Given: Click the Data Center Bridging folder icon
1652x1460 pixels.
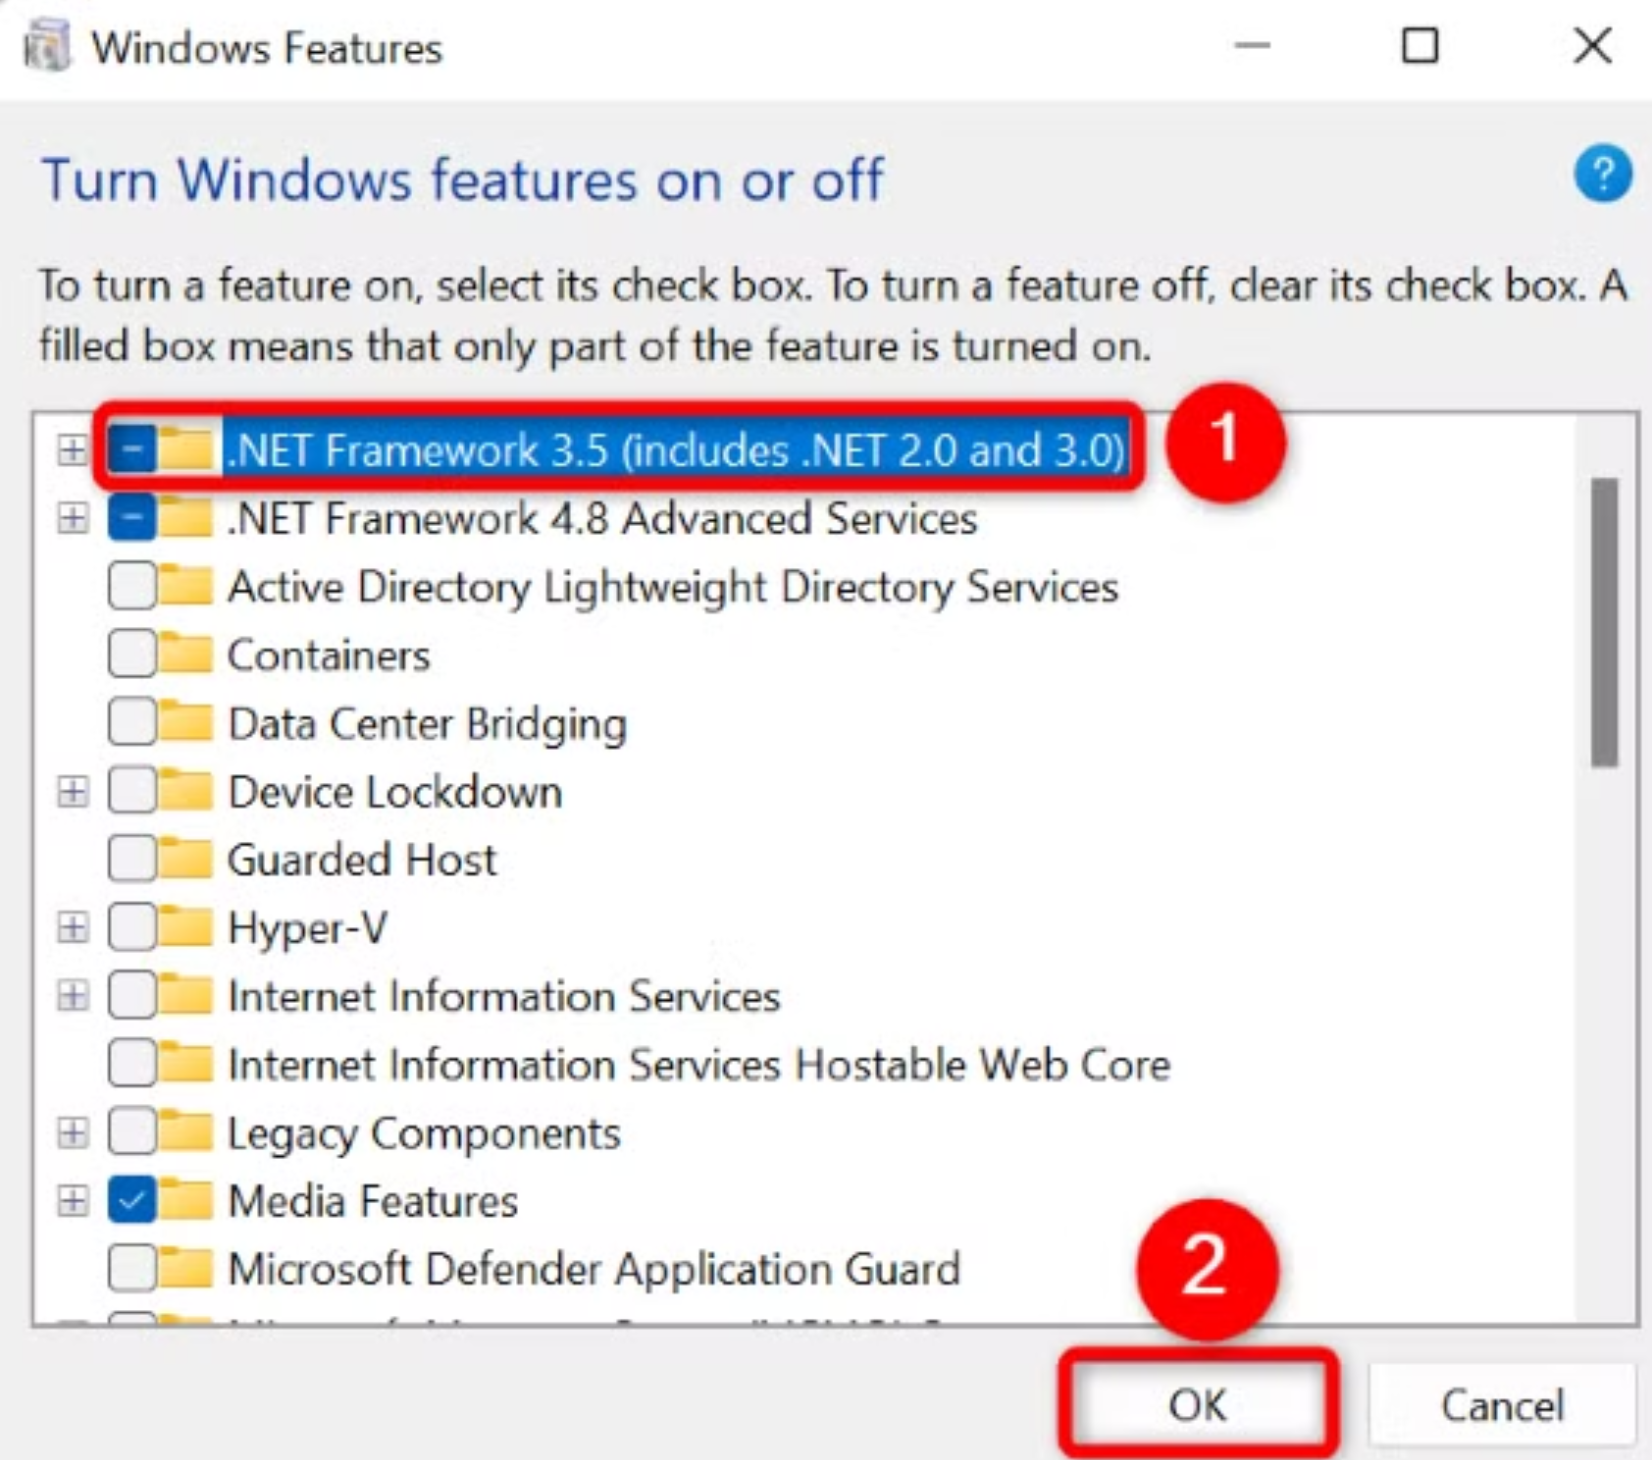Looking at the screenshot, I should pyautogui.click(x=186, y=723).
